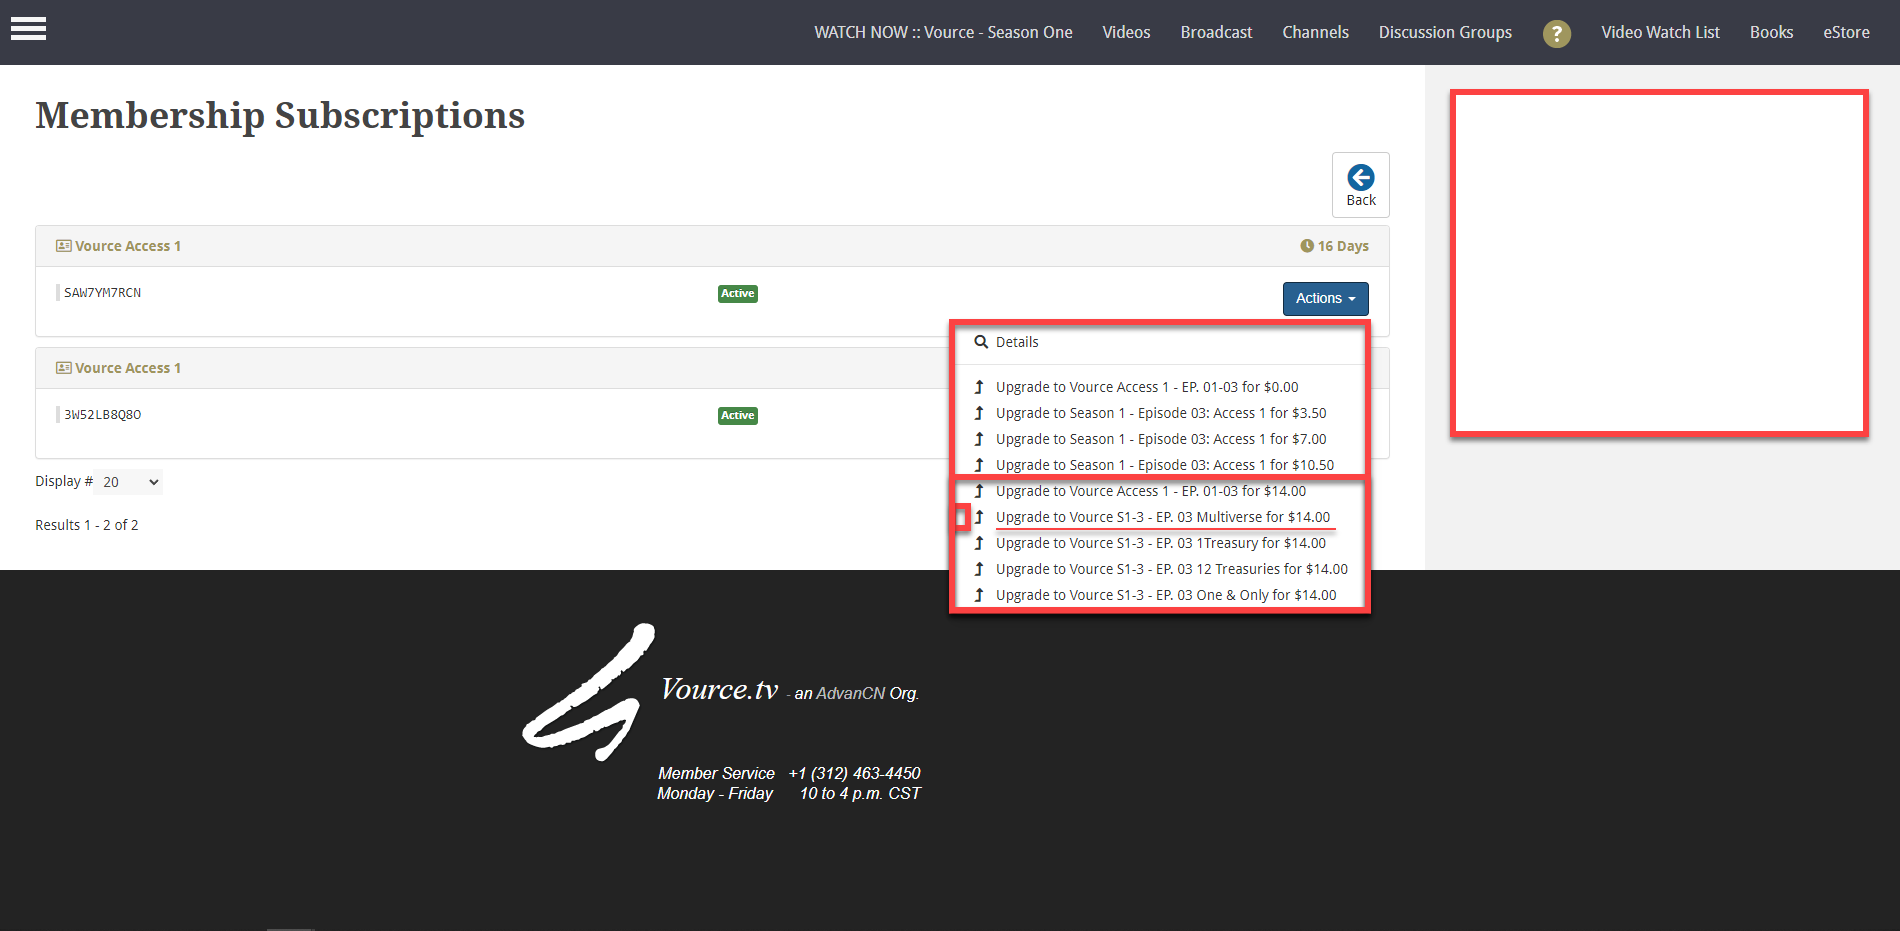Image resolution: width=1900 pixels, height=931 pixels.
Task: Open Video Watch List in the top menu
Action: point(1660,32)
